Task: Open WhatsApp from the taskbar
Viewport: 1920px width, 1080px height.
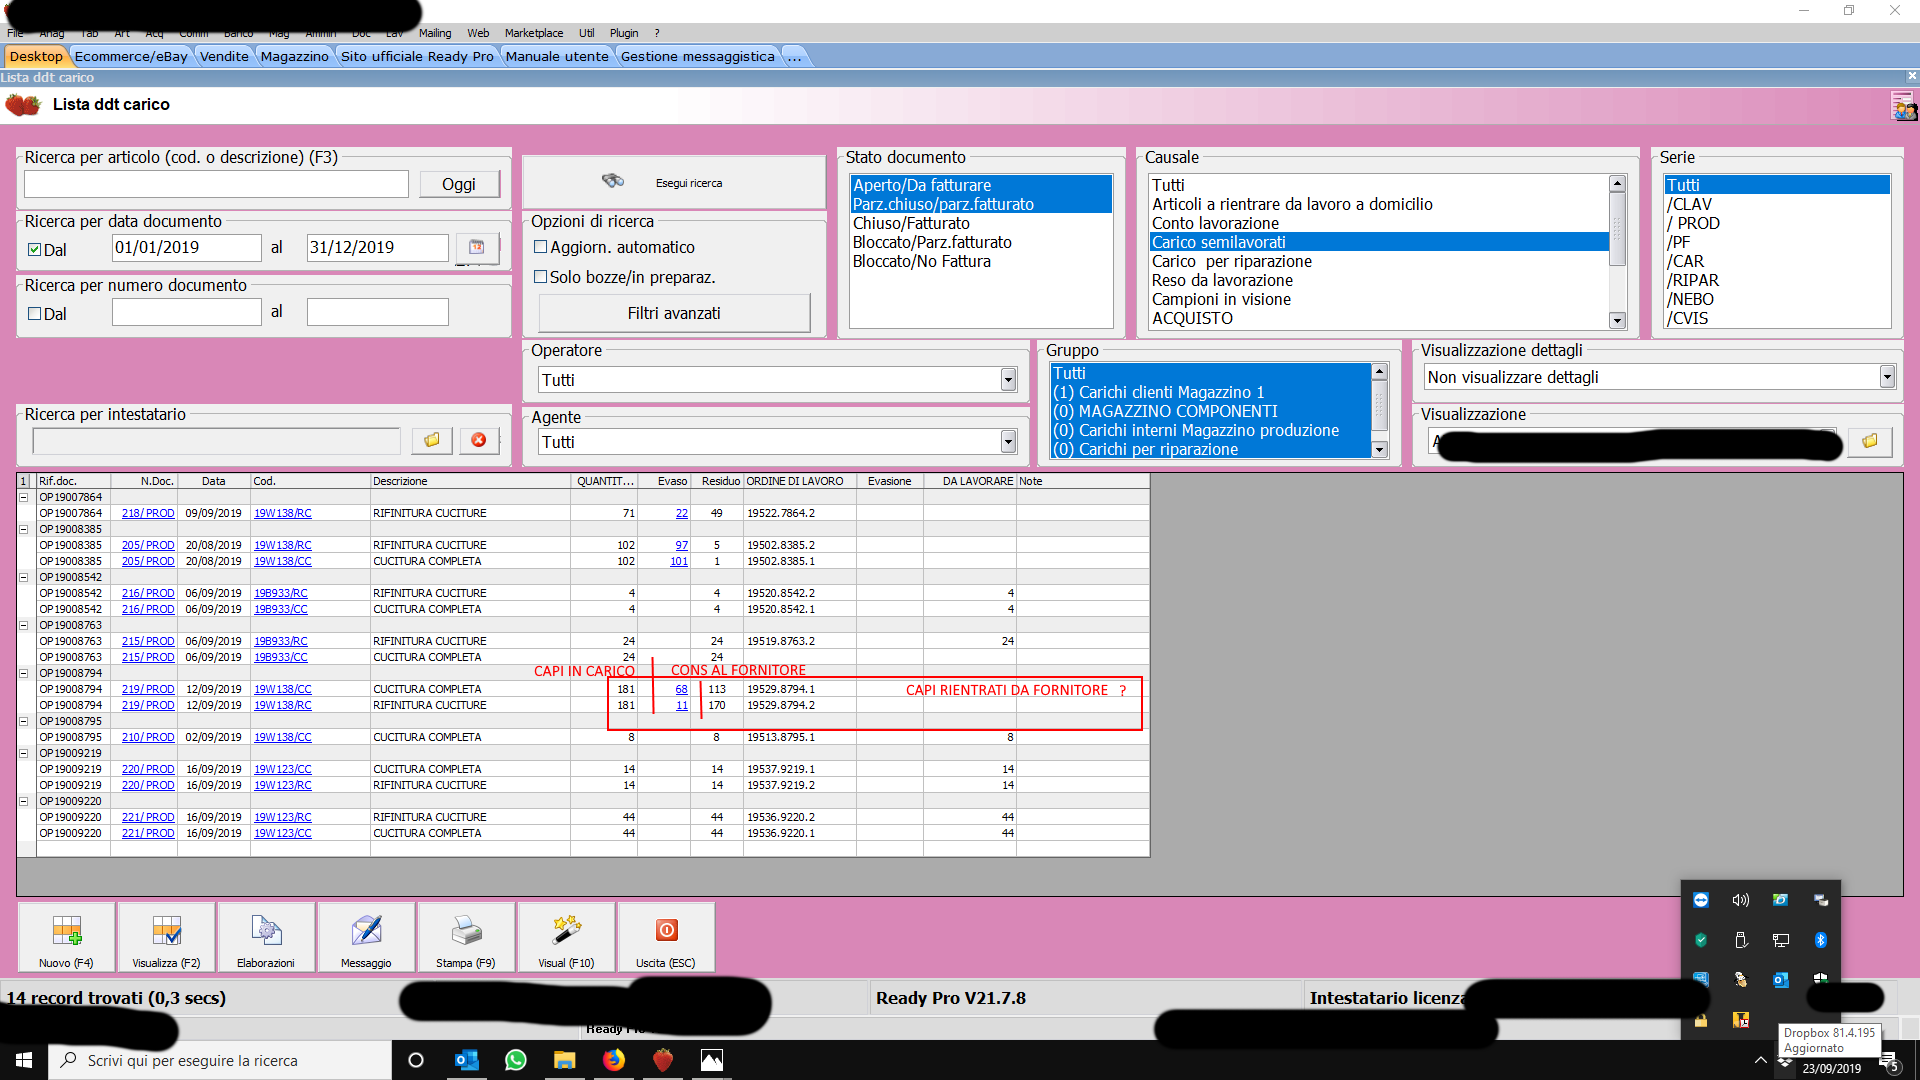Action: point(516,1060)
